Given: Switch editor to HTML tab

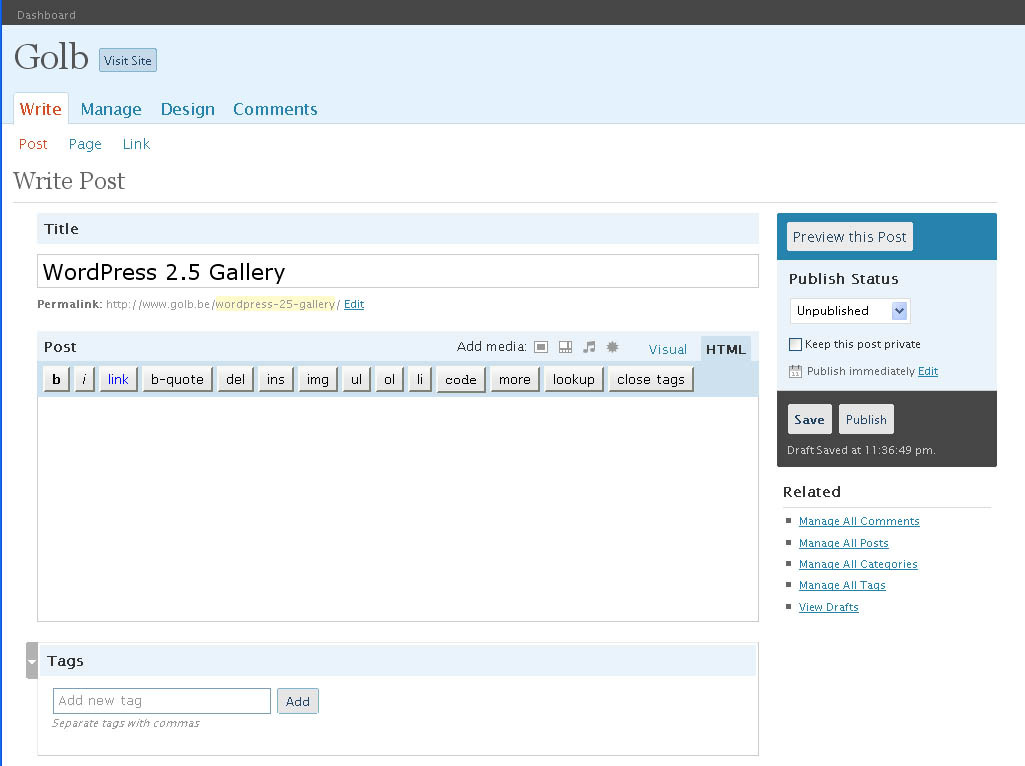Looking at the screenshot, I should [726, 349].
